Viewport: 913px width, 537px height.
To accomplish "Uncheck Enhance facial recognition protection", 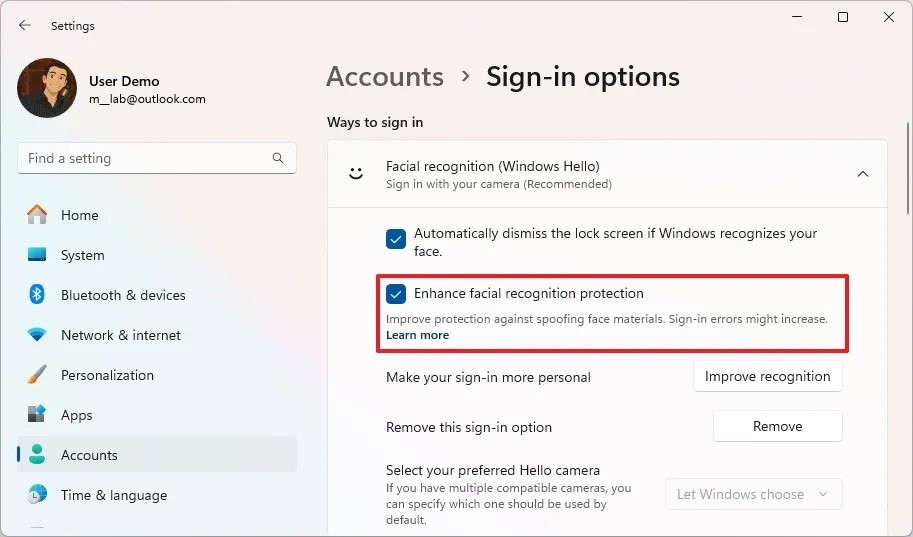I will click(x=396, y=294).
